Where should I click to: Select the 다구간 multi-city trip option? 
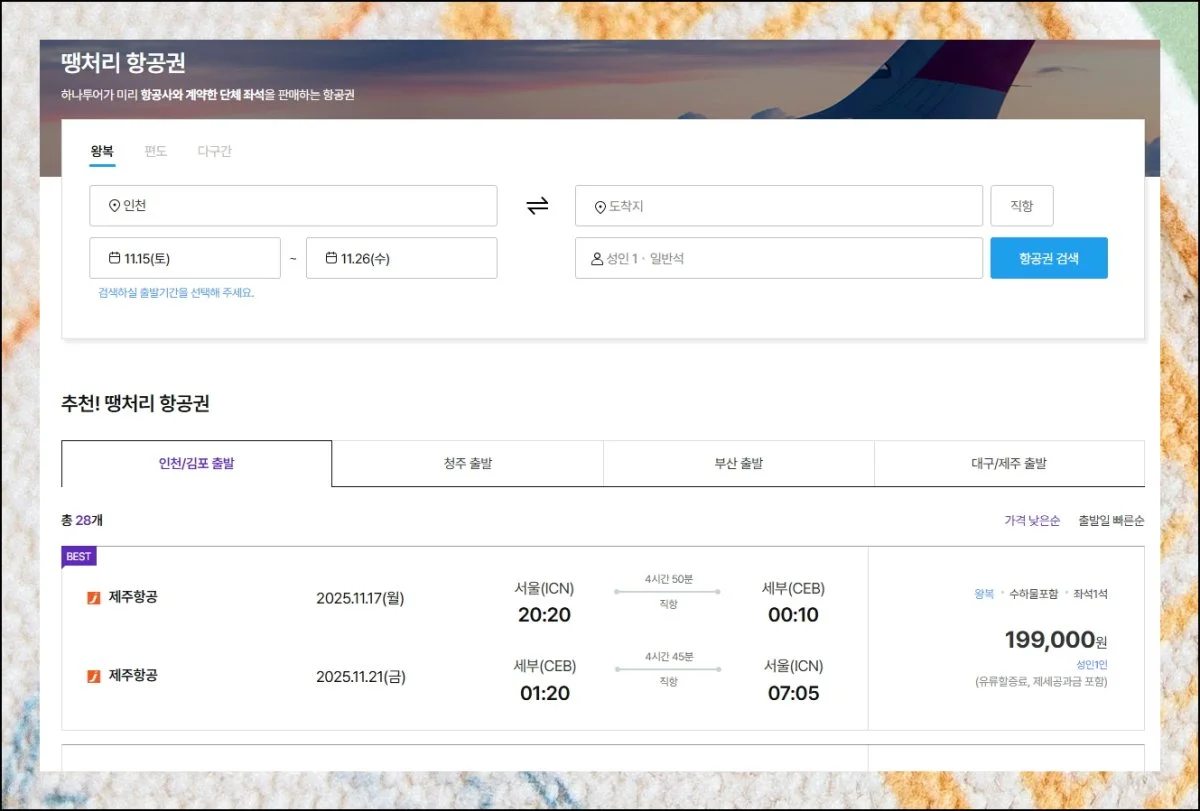pyautogui.click(x=214, y=152)
